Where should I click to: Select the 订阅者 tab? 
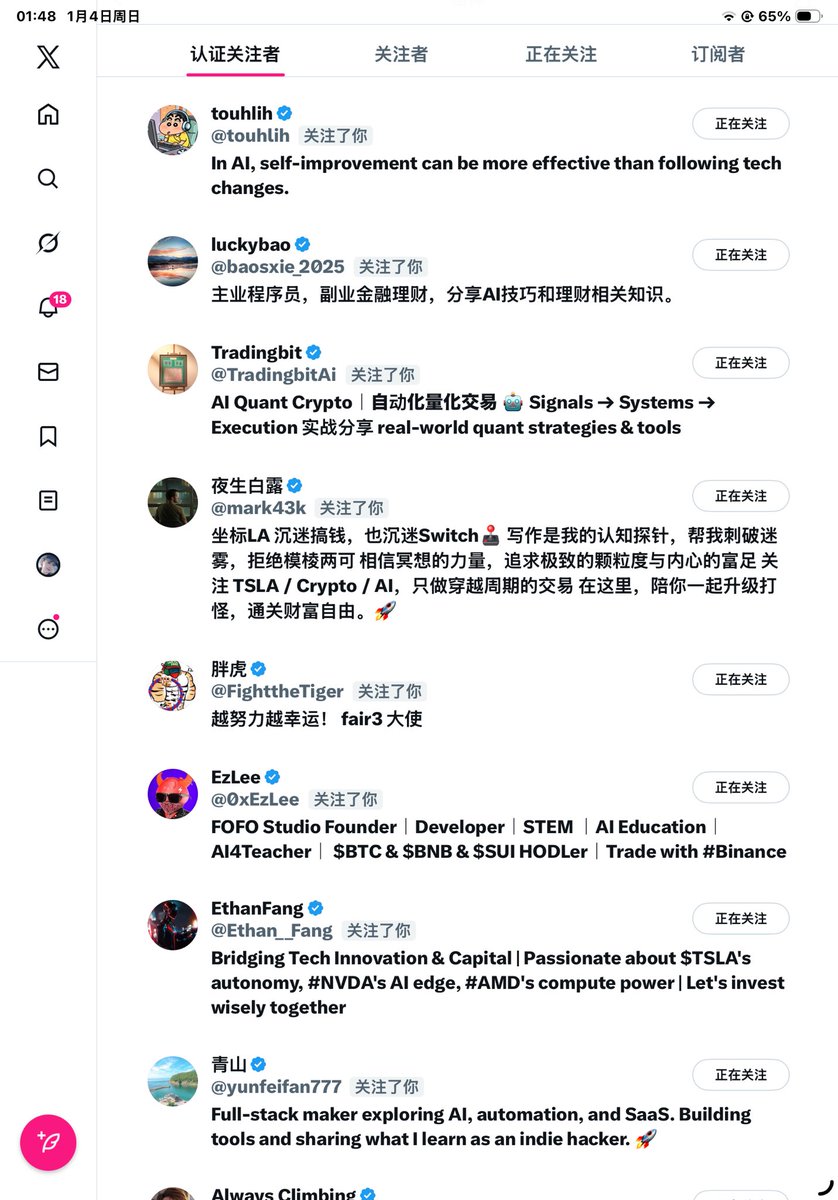[718, 54]
